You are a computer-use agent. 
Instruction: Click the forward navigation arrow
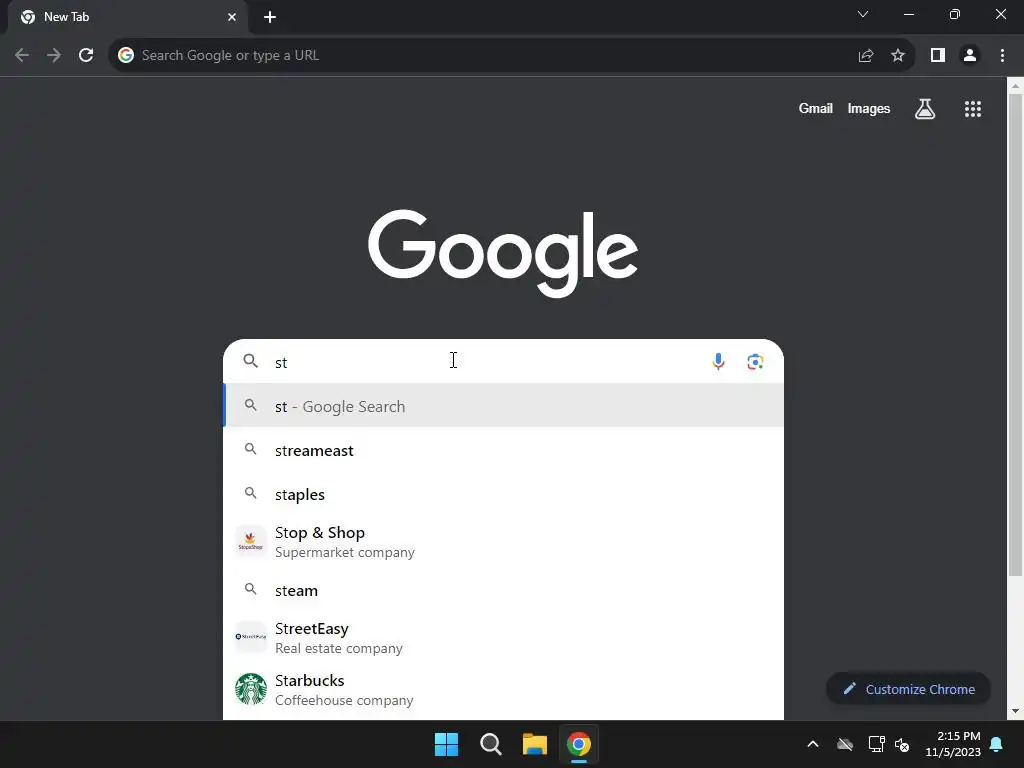[54, 56]
